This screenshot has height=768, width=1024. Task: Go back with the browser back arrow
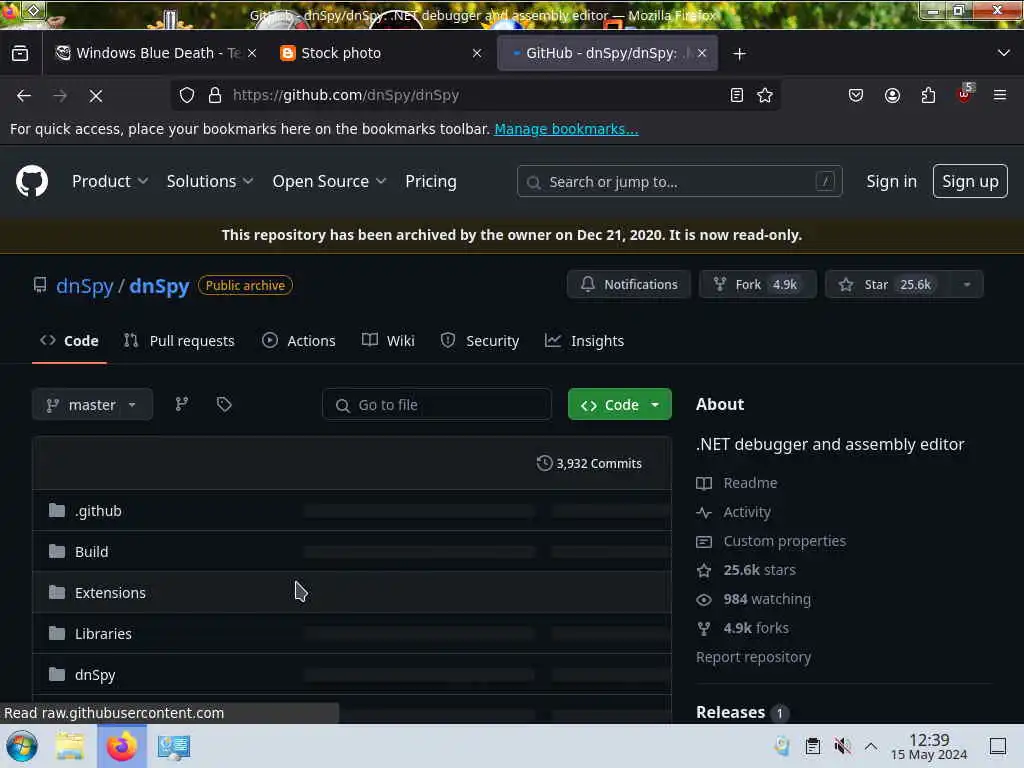[x=24, y=96]
